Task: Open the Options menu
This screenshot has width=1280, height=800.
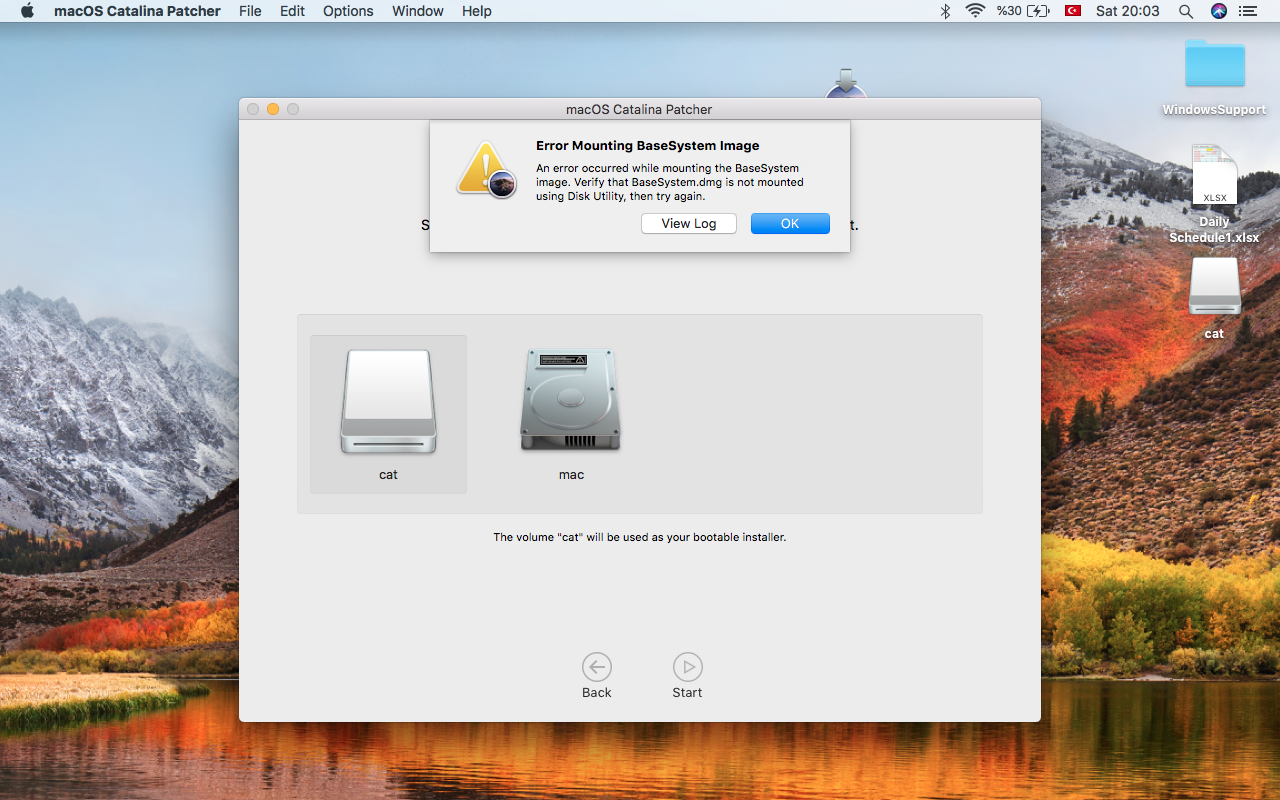Action: pyautogui.click(x=348, y=11)
